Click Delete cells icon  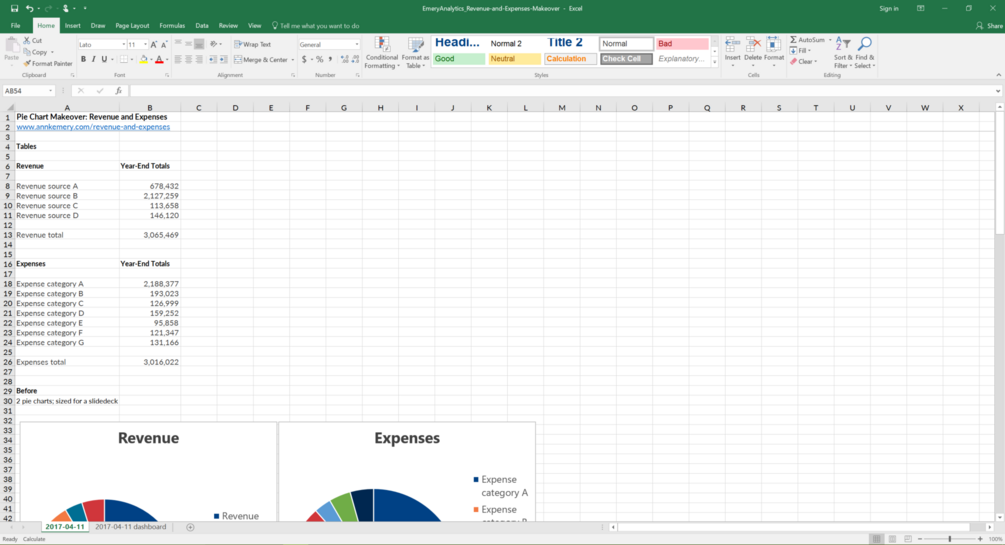click(x=753, y=53)
